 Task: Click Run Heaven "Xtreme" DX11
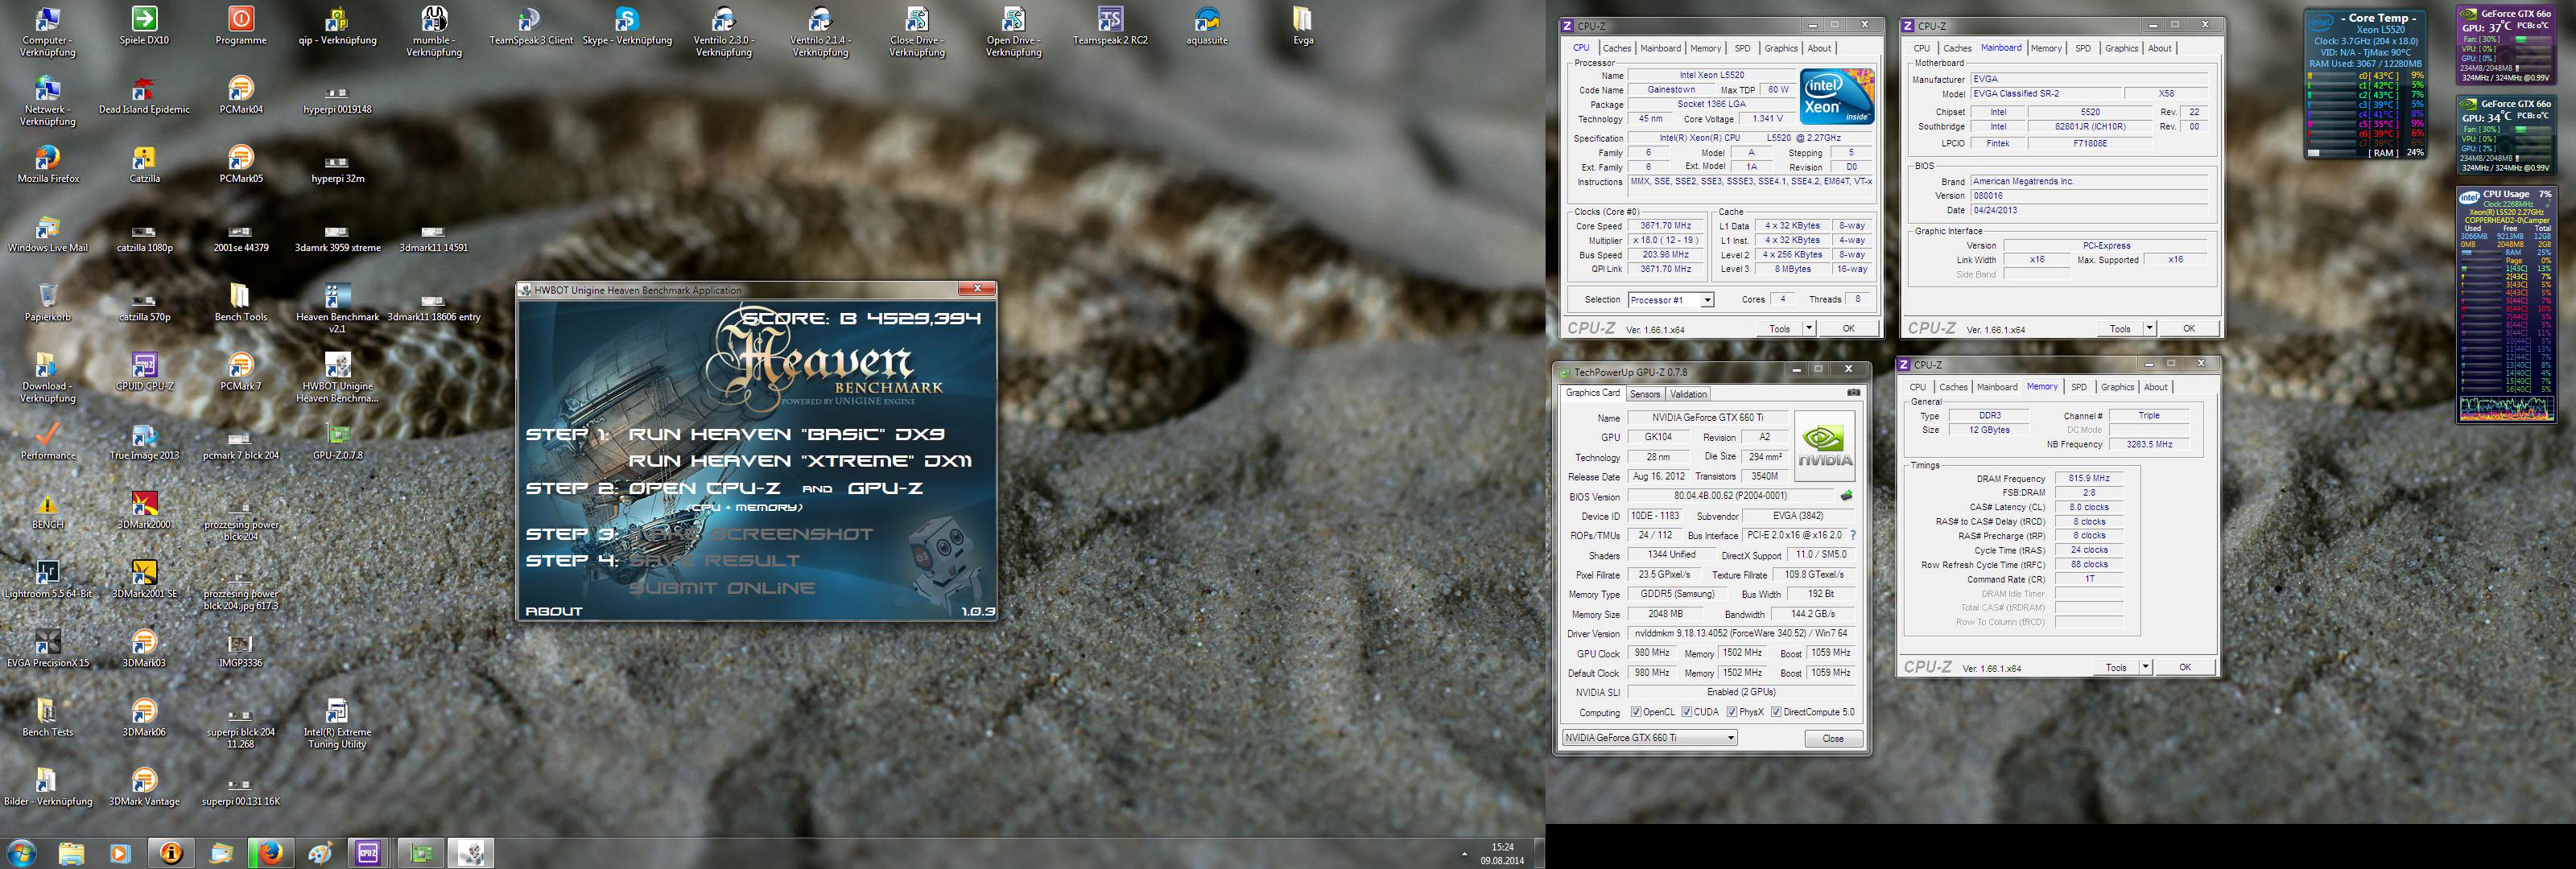click(x=800, y=461)
